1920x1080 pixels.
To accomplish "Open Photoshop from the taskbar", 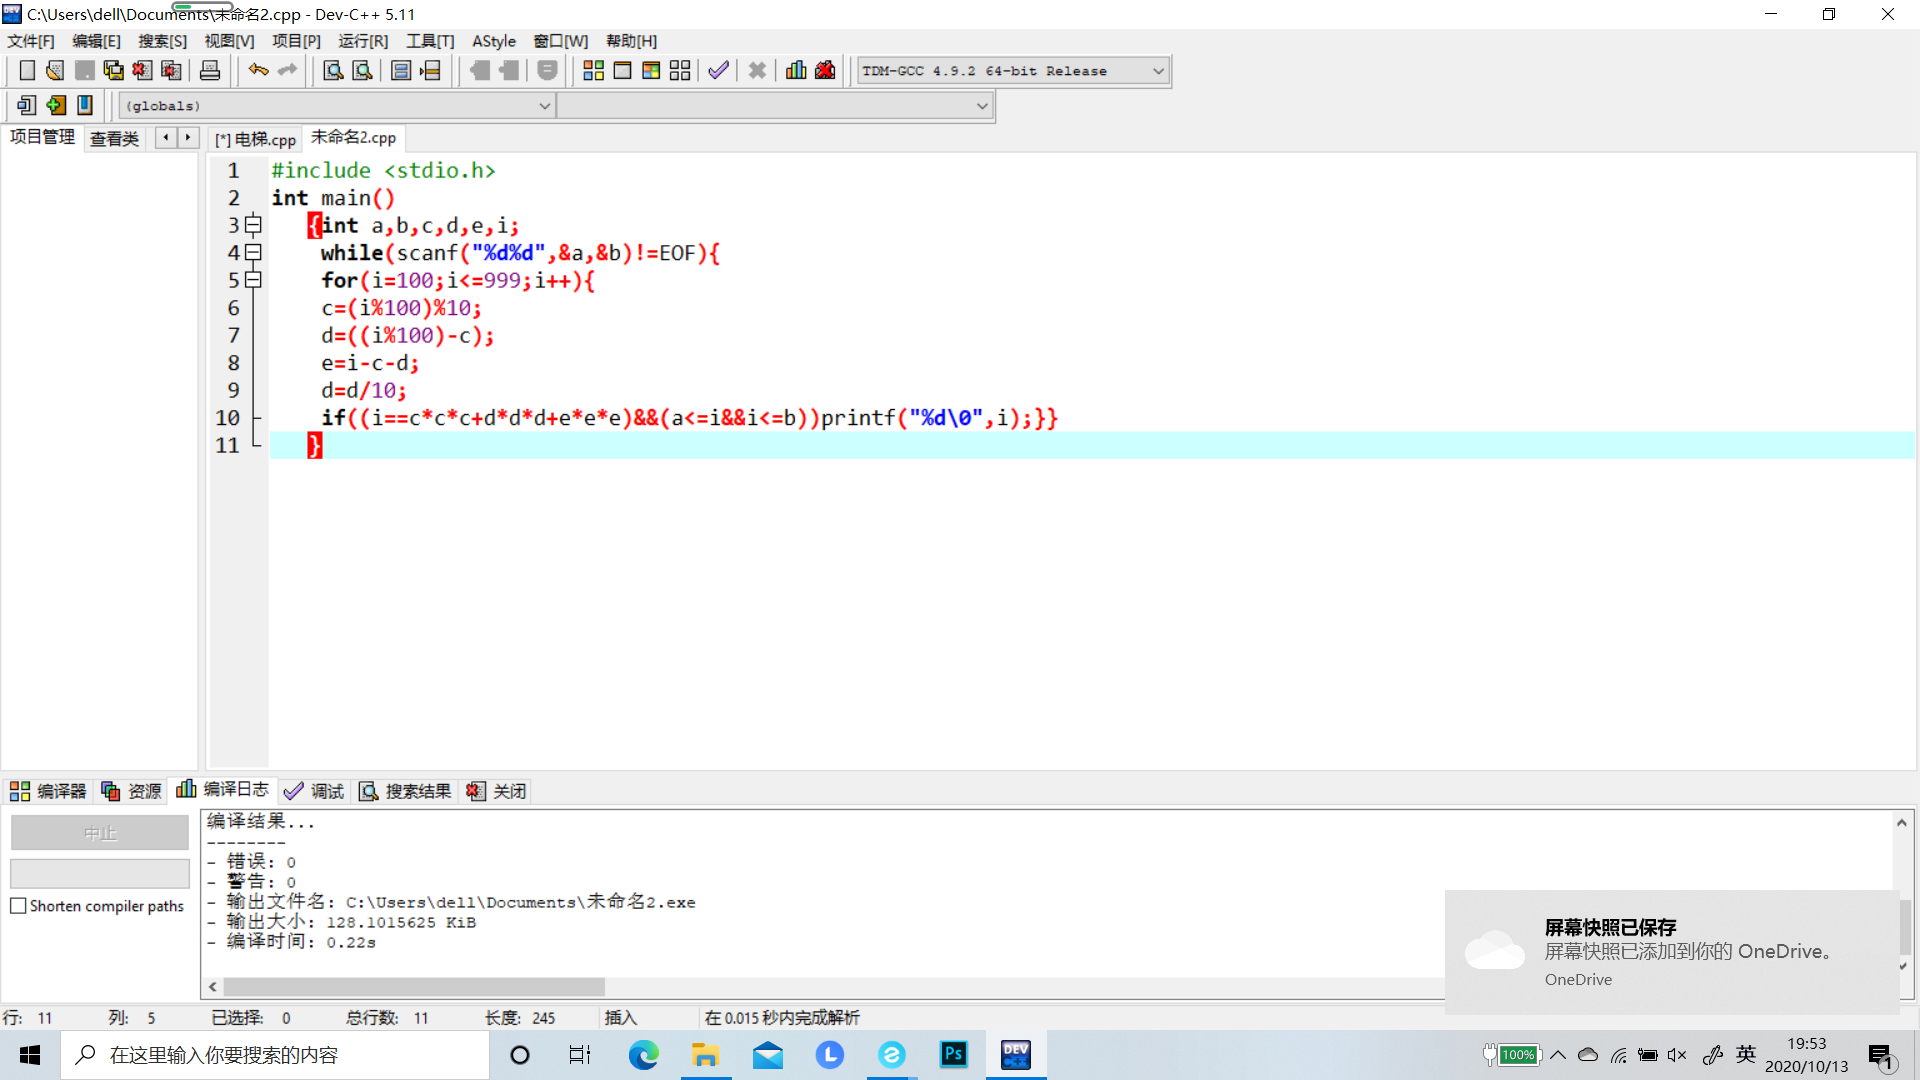I will 954,1054.
